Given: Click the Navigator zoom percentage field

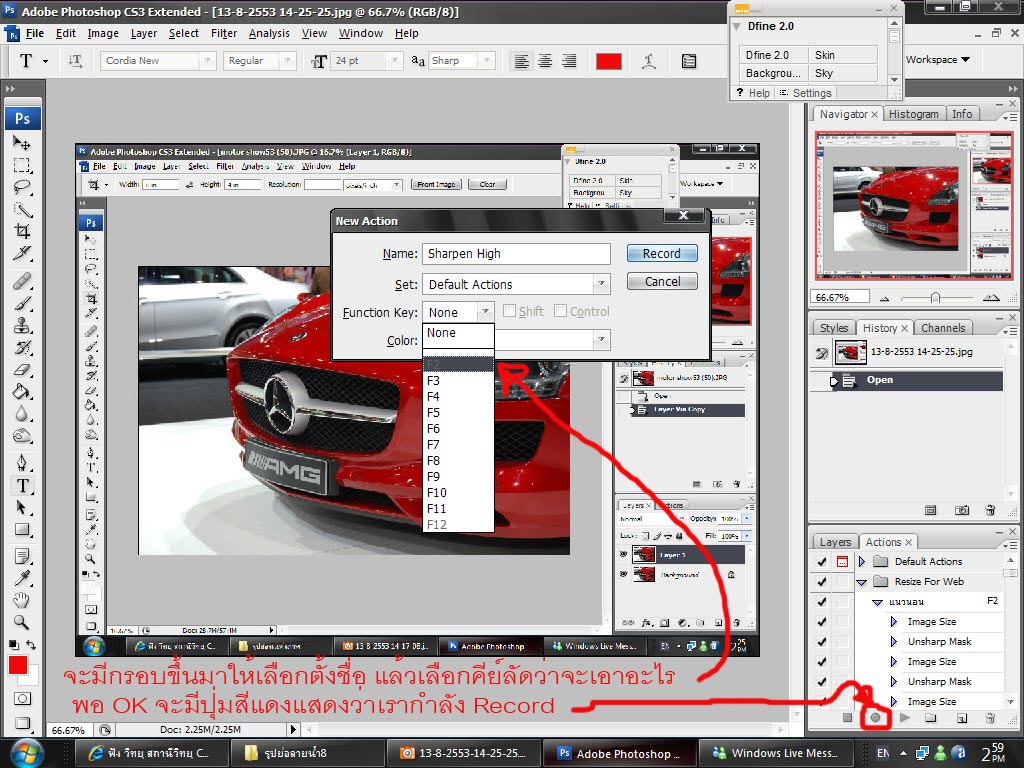Looking at the screenshot, I should pyautogui.click(x=840, y=297).
